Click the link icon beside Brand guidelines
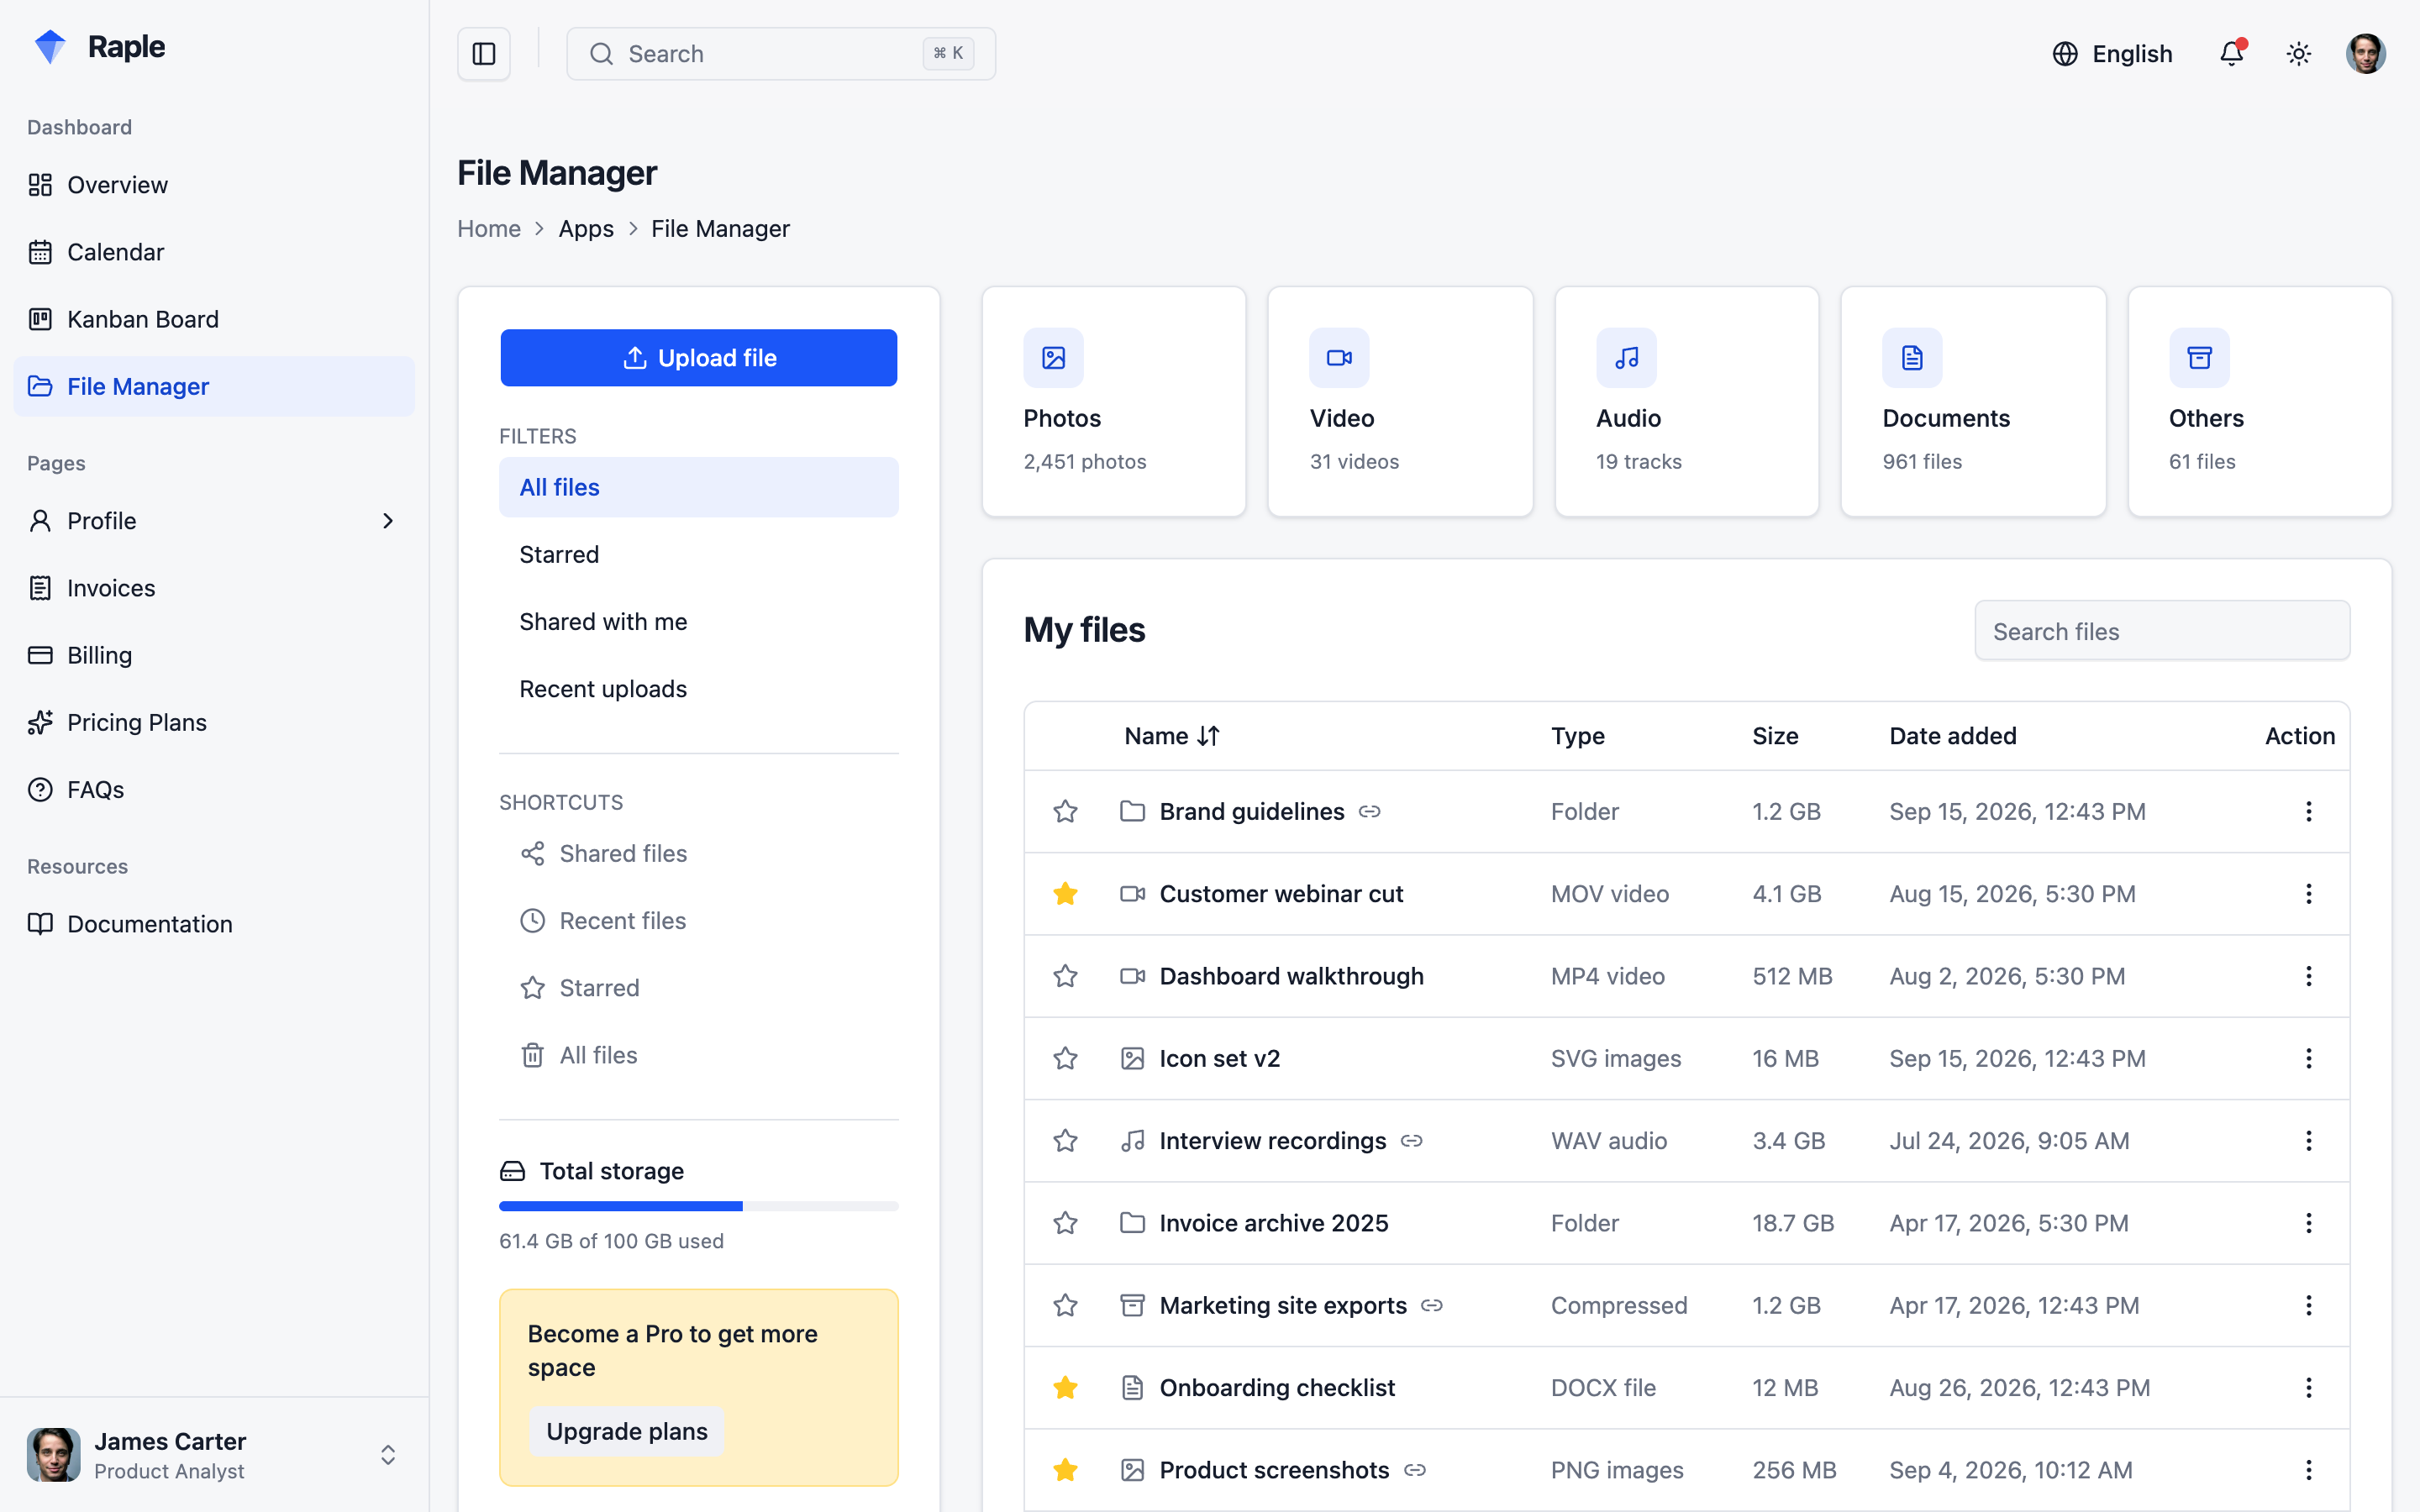Screen dimensions: 2420x1512 pos(1369,812)
